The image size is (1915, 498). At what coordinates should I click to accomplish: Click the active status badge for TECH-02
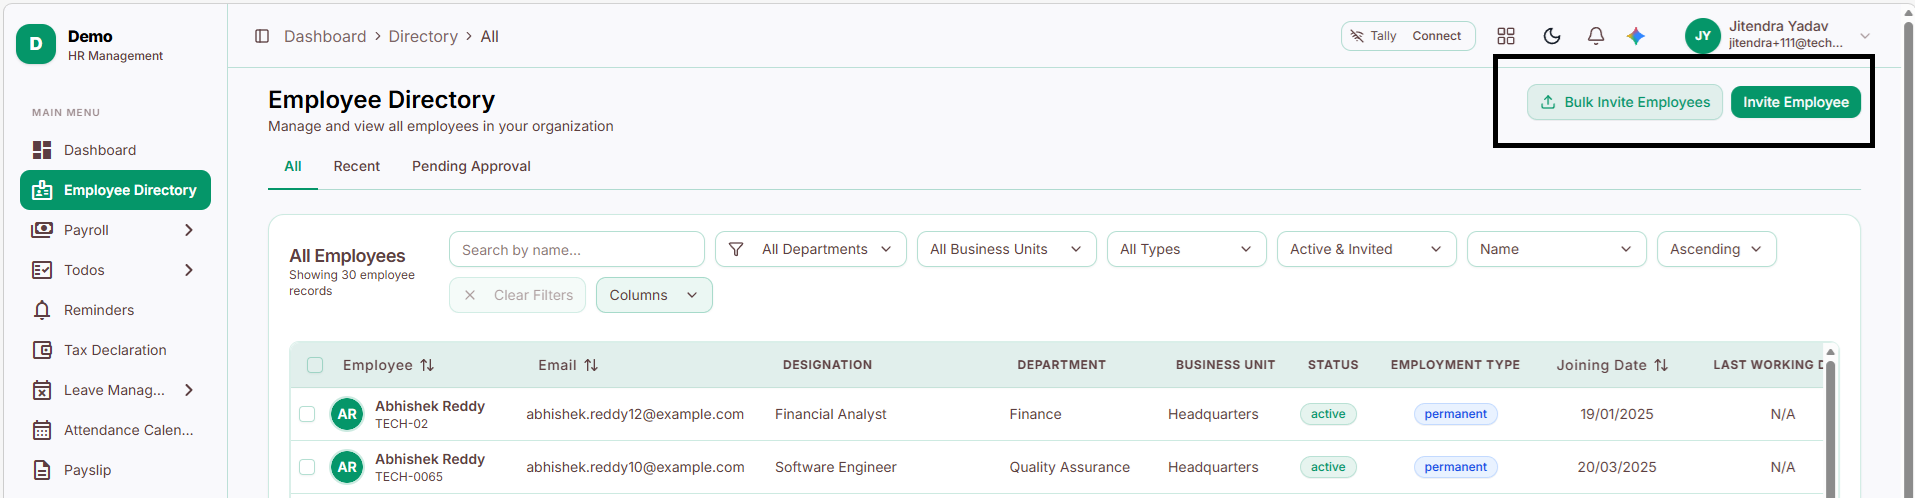click(x=1328, y=414)
